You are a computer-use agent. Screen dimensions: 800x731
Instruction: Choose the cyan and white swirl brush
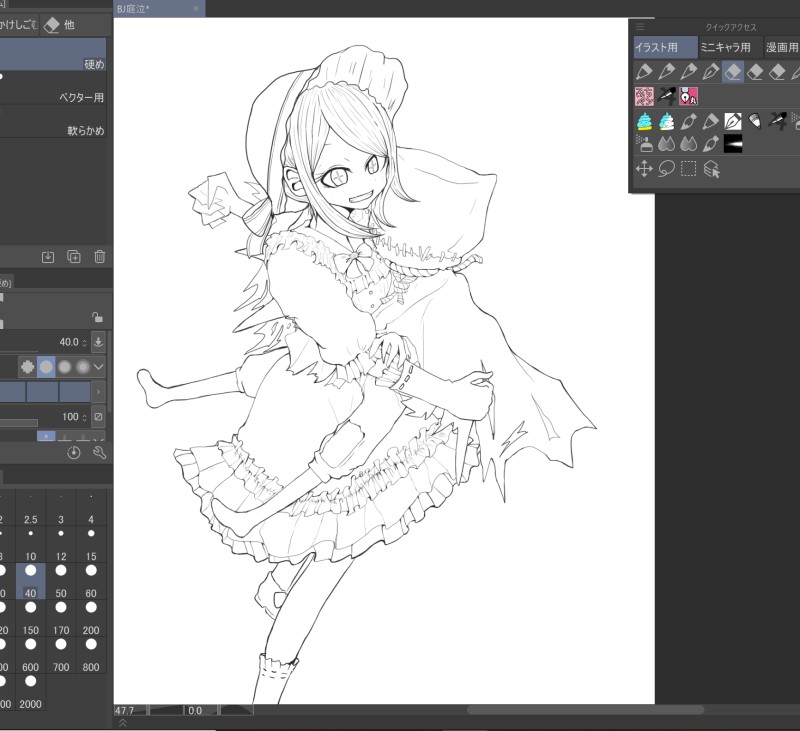666,121
